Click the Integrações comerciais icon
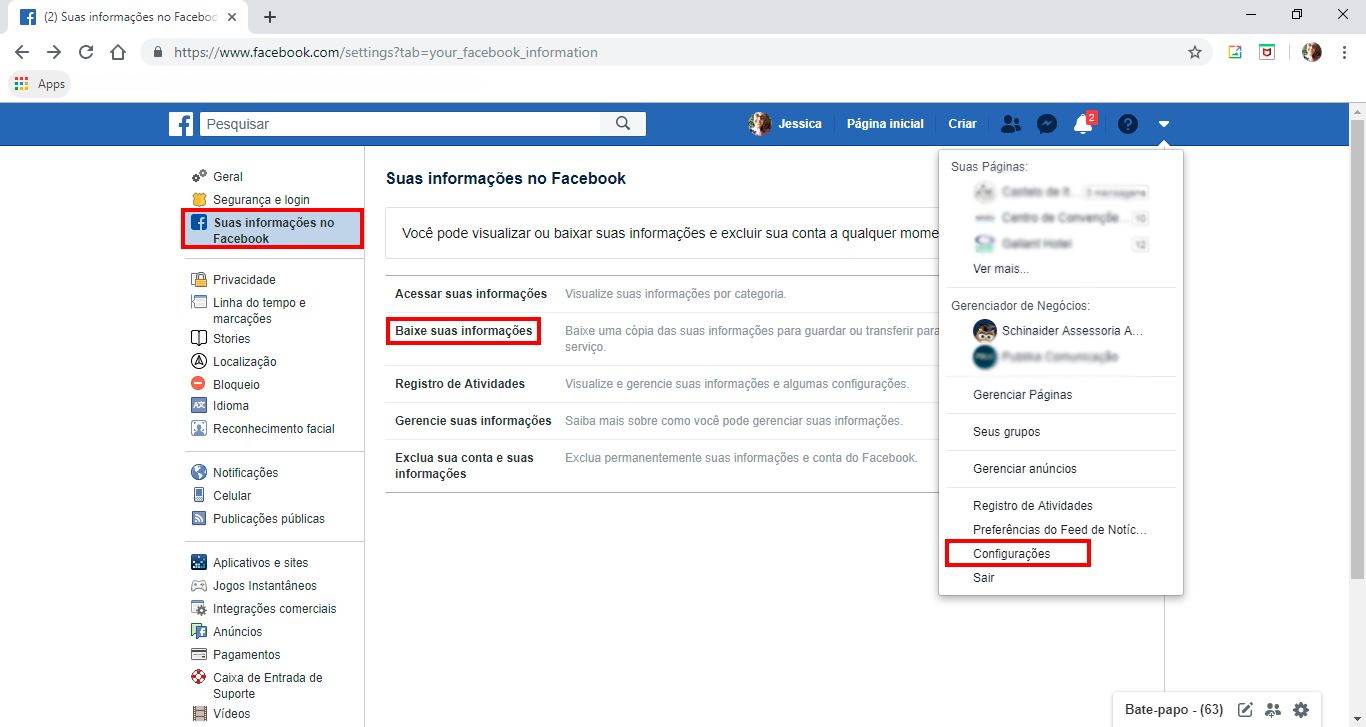 click(x=198, y=609)
